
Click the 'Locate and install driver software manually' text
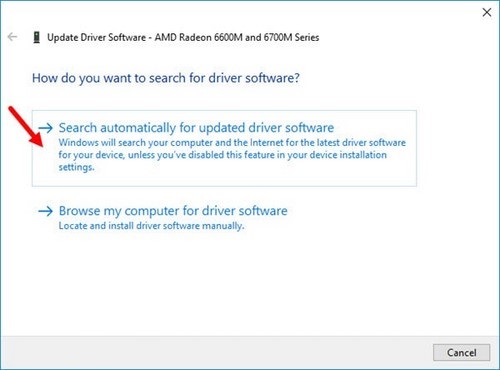151,226
